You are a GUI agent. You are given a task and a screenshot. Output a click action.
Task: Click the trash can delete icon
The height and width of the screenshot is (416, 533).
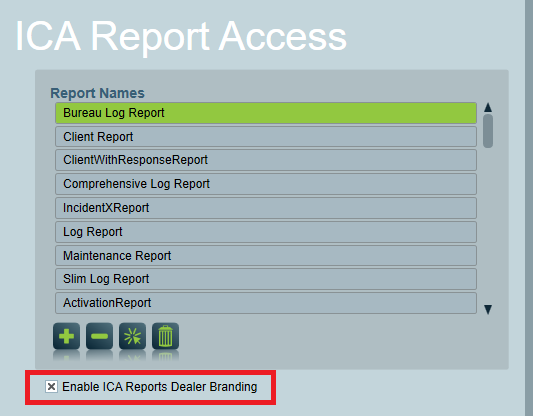point(165,336)
